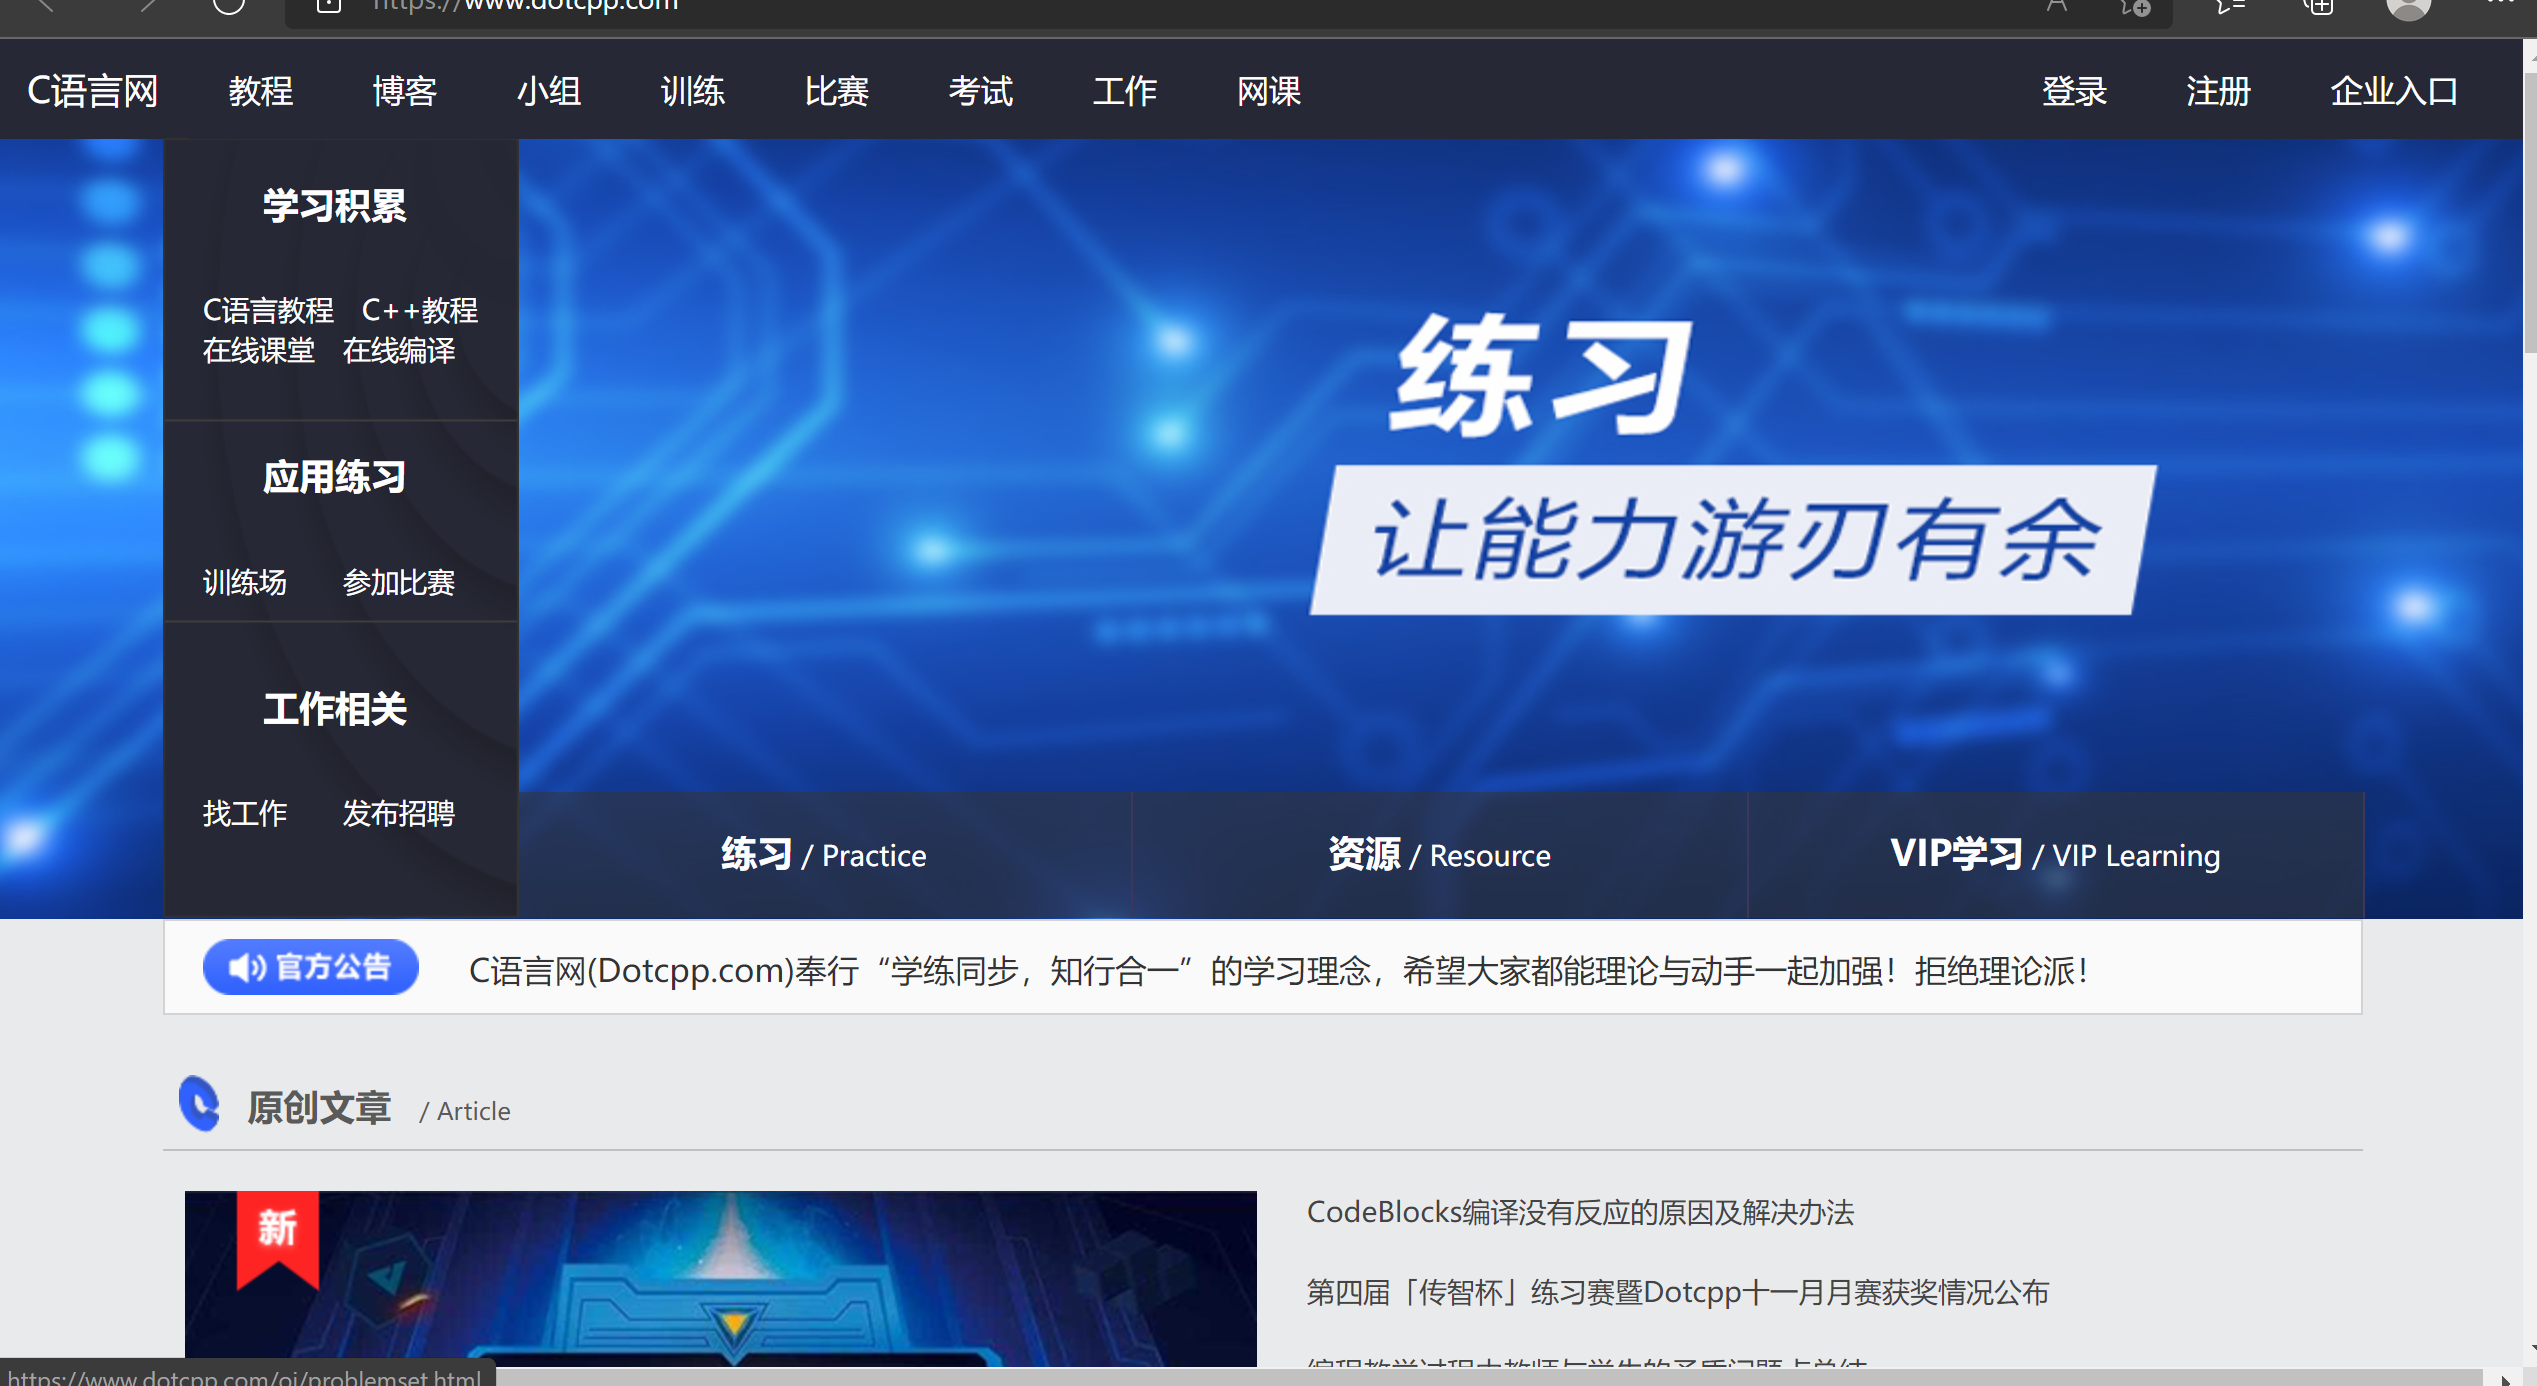Open the collections icon in toolbar
This screenshot has height=1386, width=2537.
coord(2318,7)
